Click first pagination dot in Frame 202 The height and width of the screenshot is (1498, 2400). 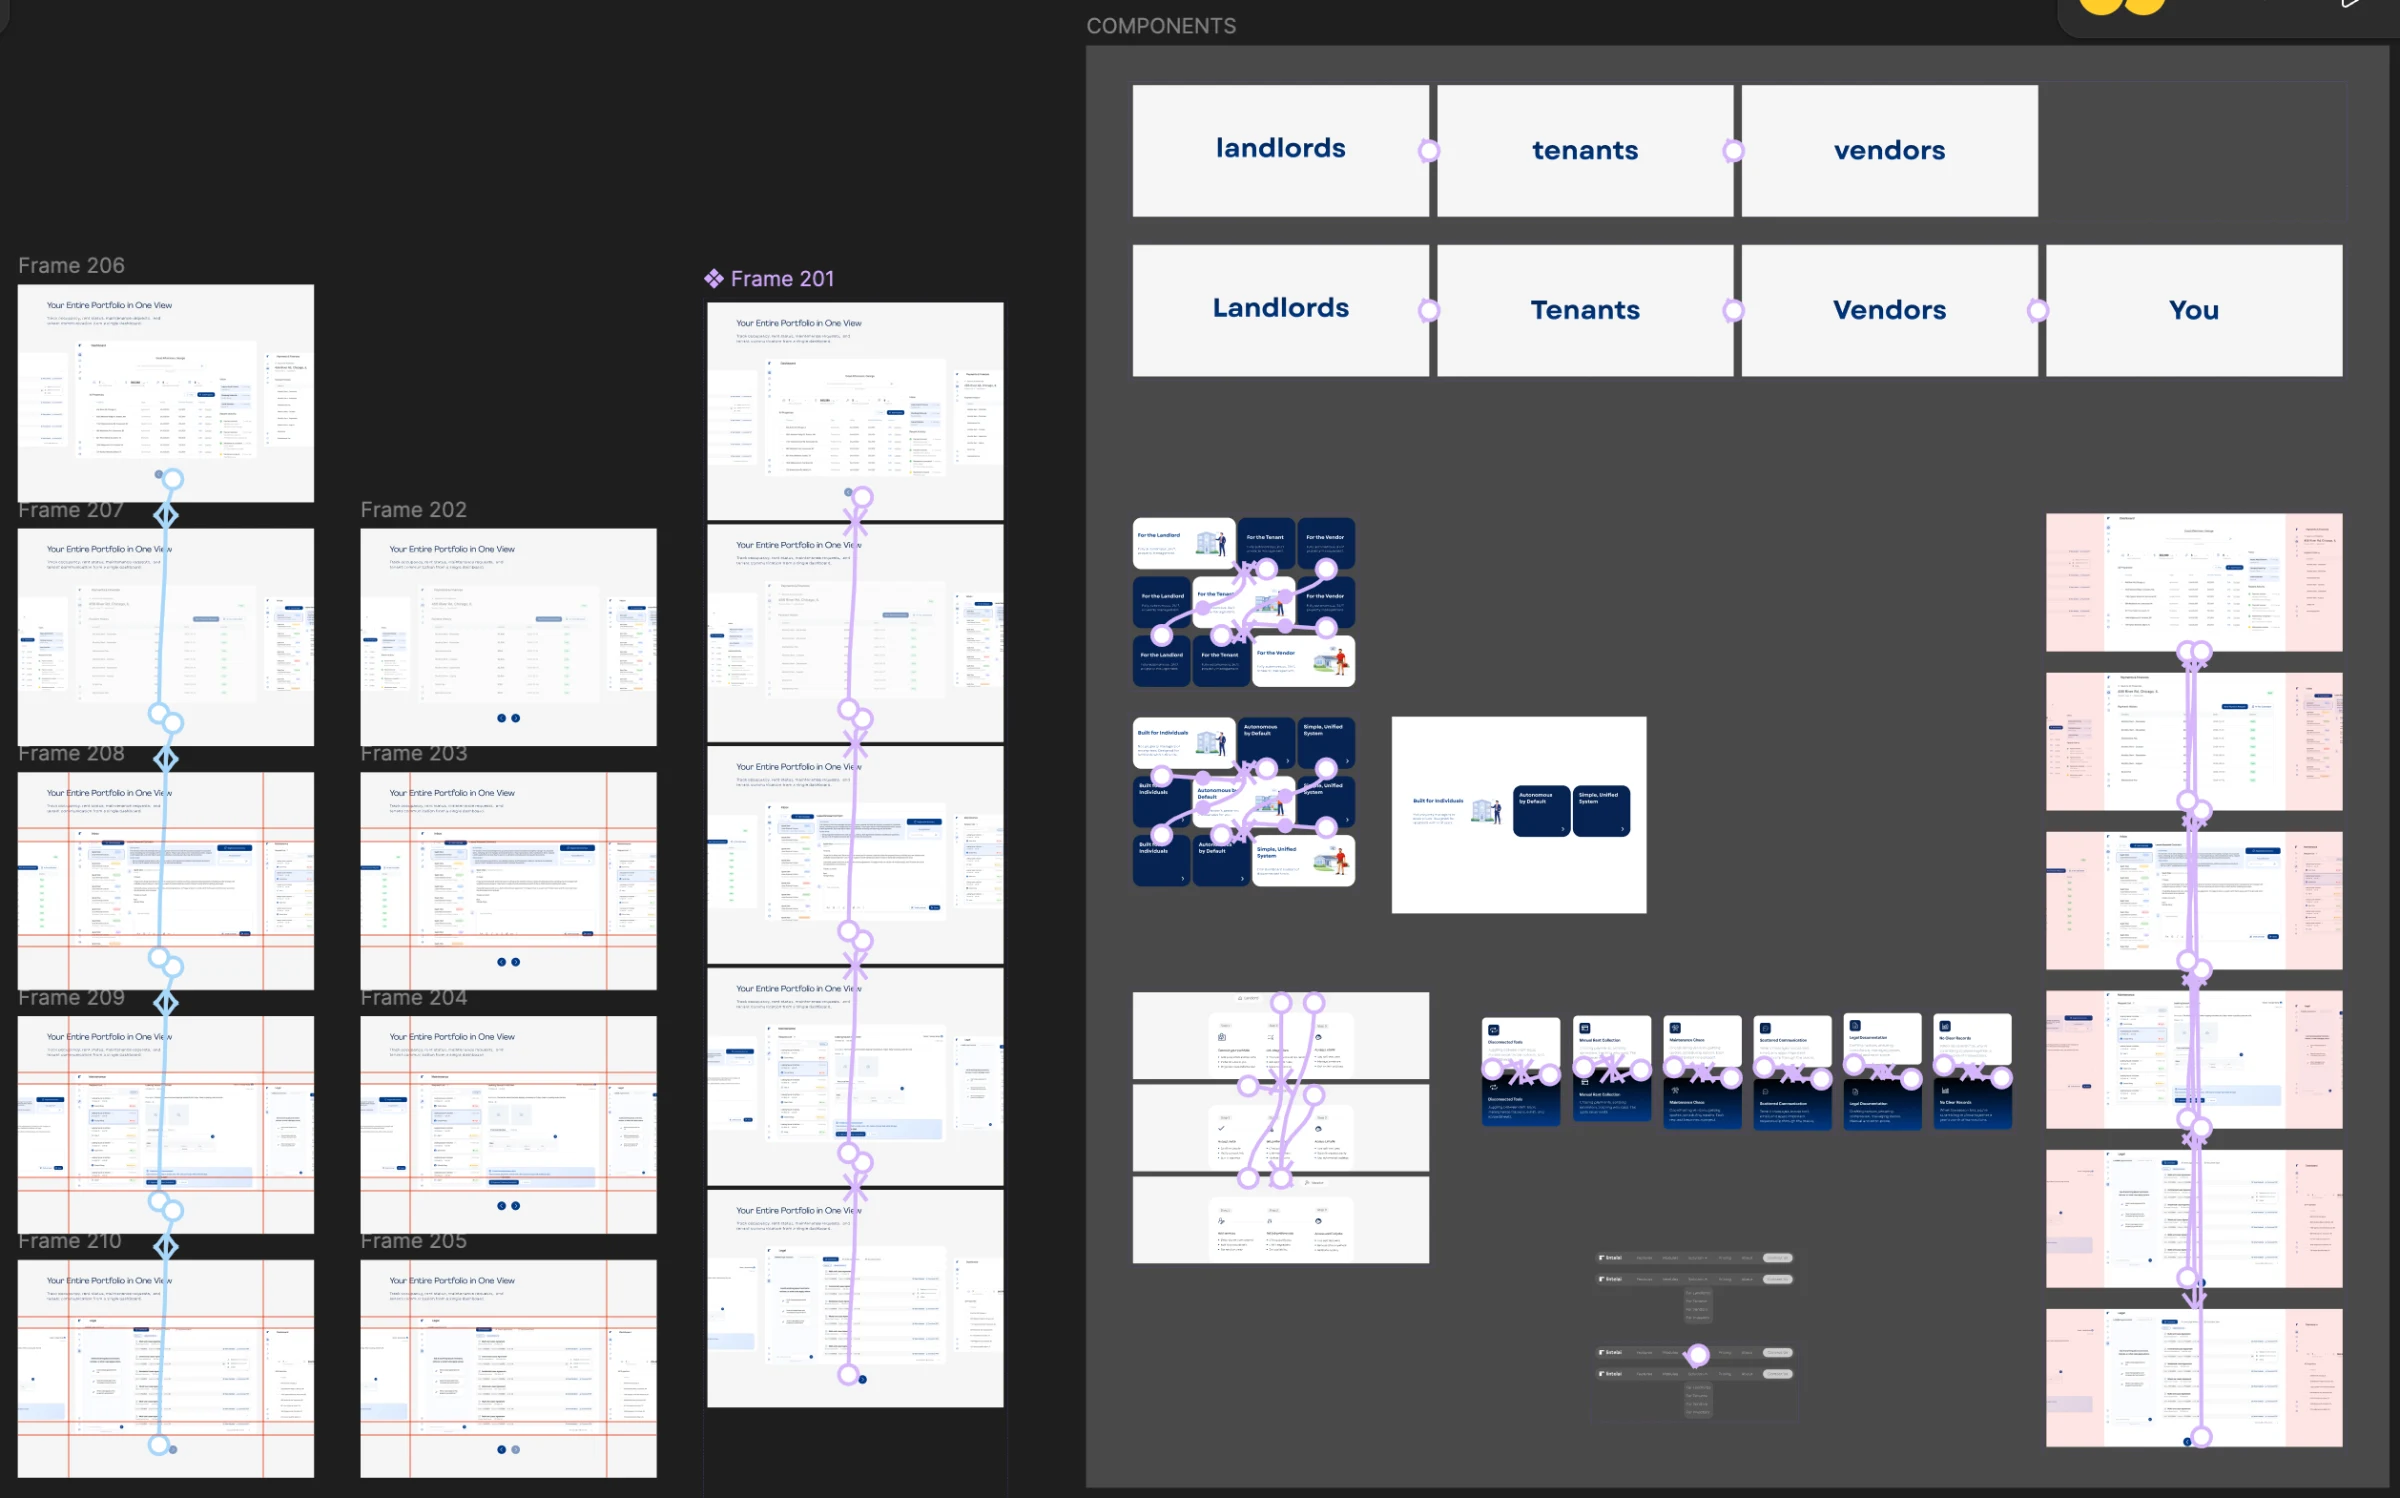[502, 718]
